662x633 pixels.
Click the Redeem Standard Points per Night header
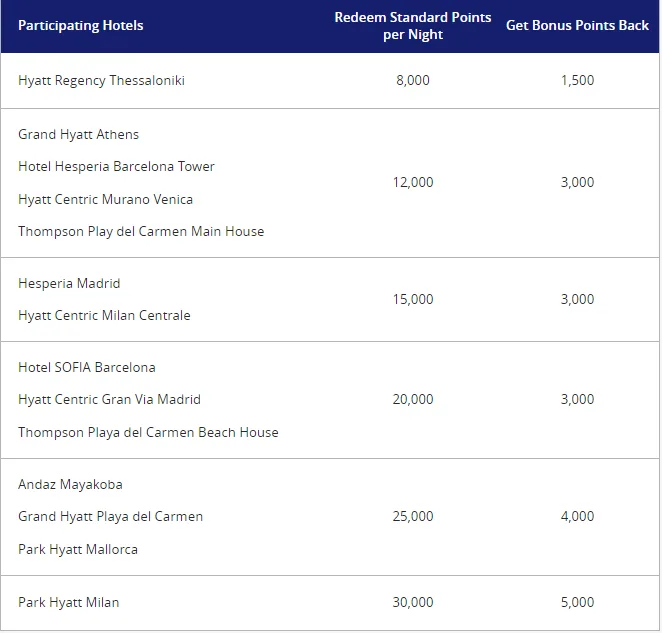coord(413,25)
